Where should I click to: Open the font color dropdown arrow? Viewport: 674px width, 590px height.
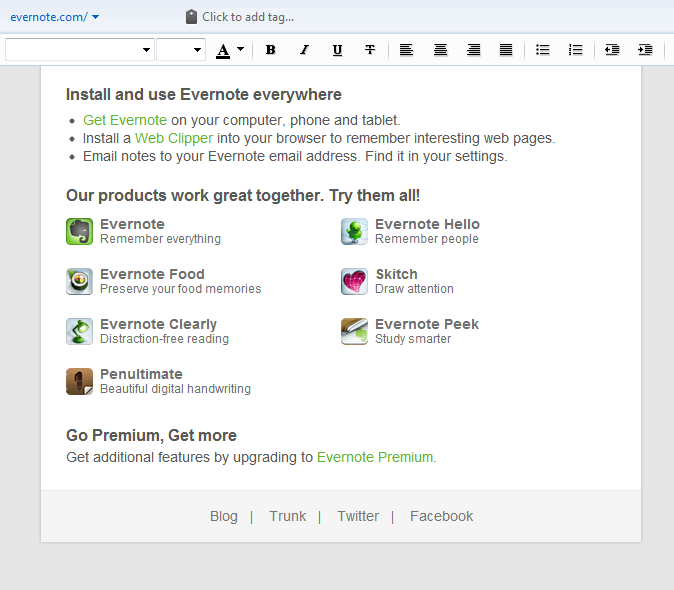click(241, 49)
